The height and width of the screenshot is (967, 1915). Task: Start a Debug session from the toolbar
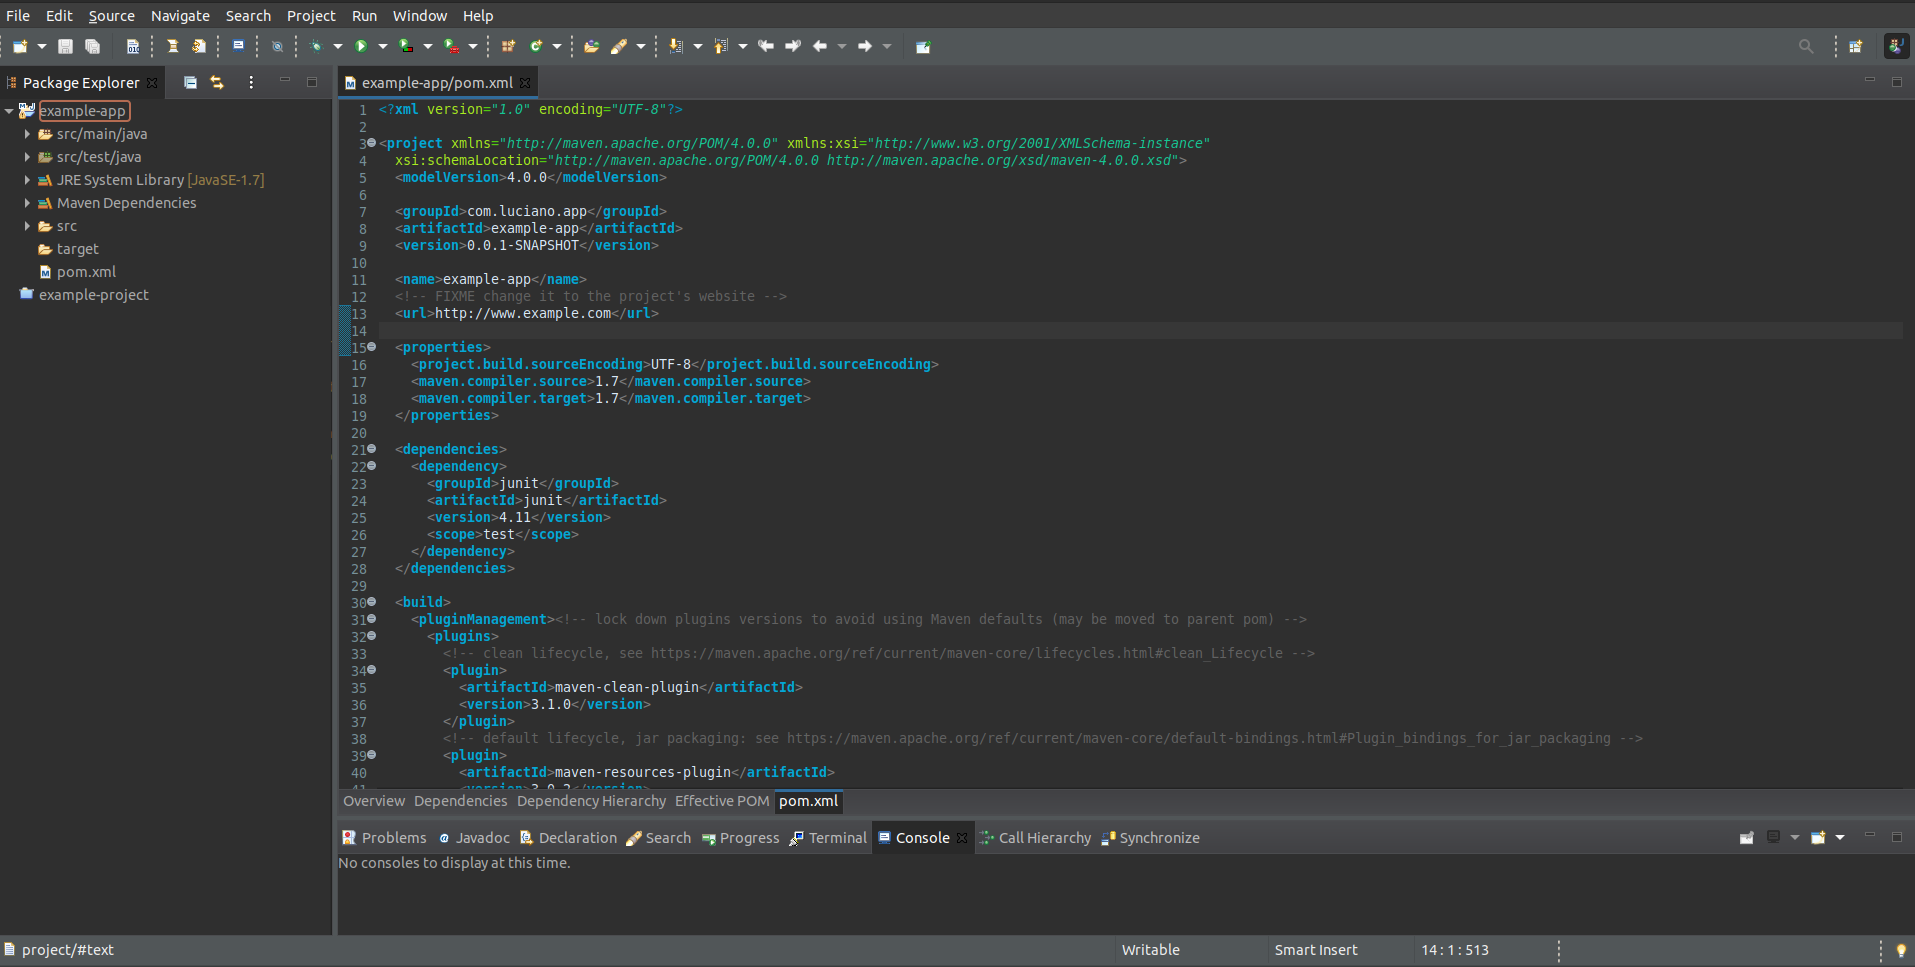pyautogui.click(x=317, y=46)
